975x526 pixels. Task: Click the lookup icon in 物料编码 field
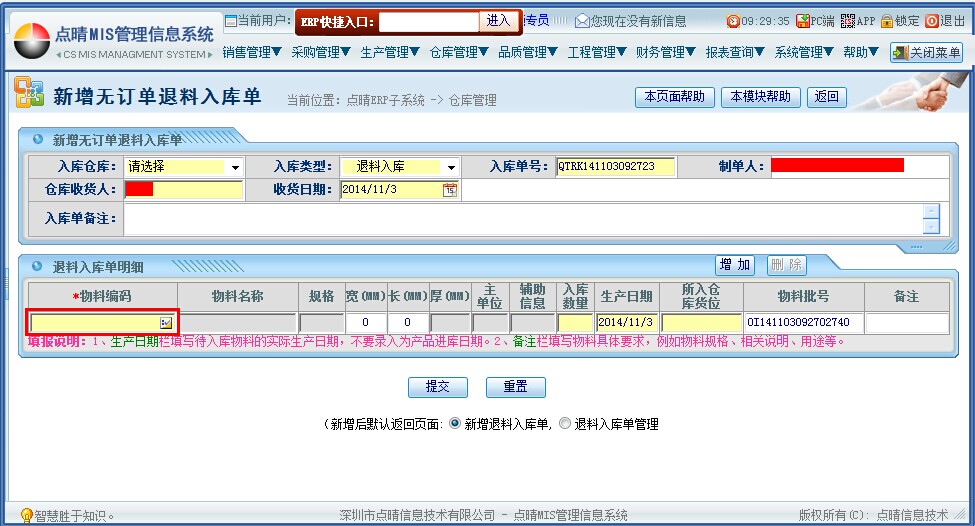click(x=166, y=323)
